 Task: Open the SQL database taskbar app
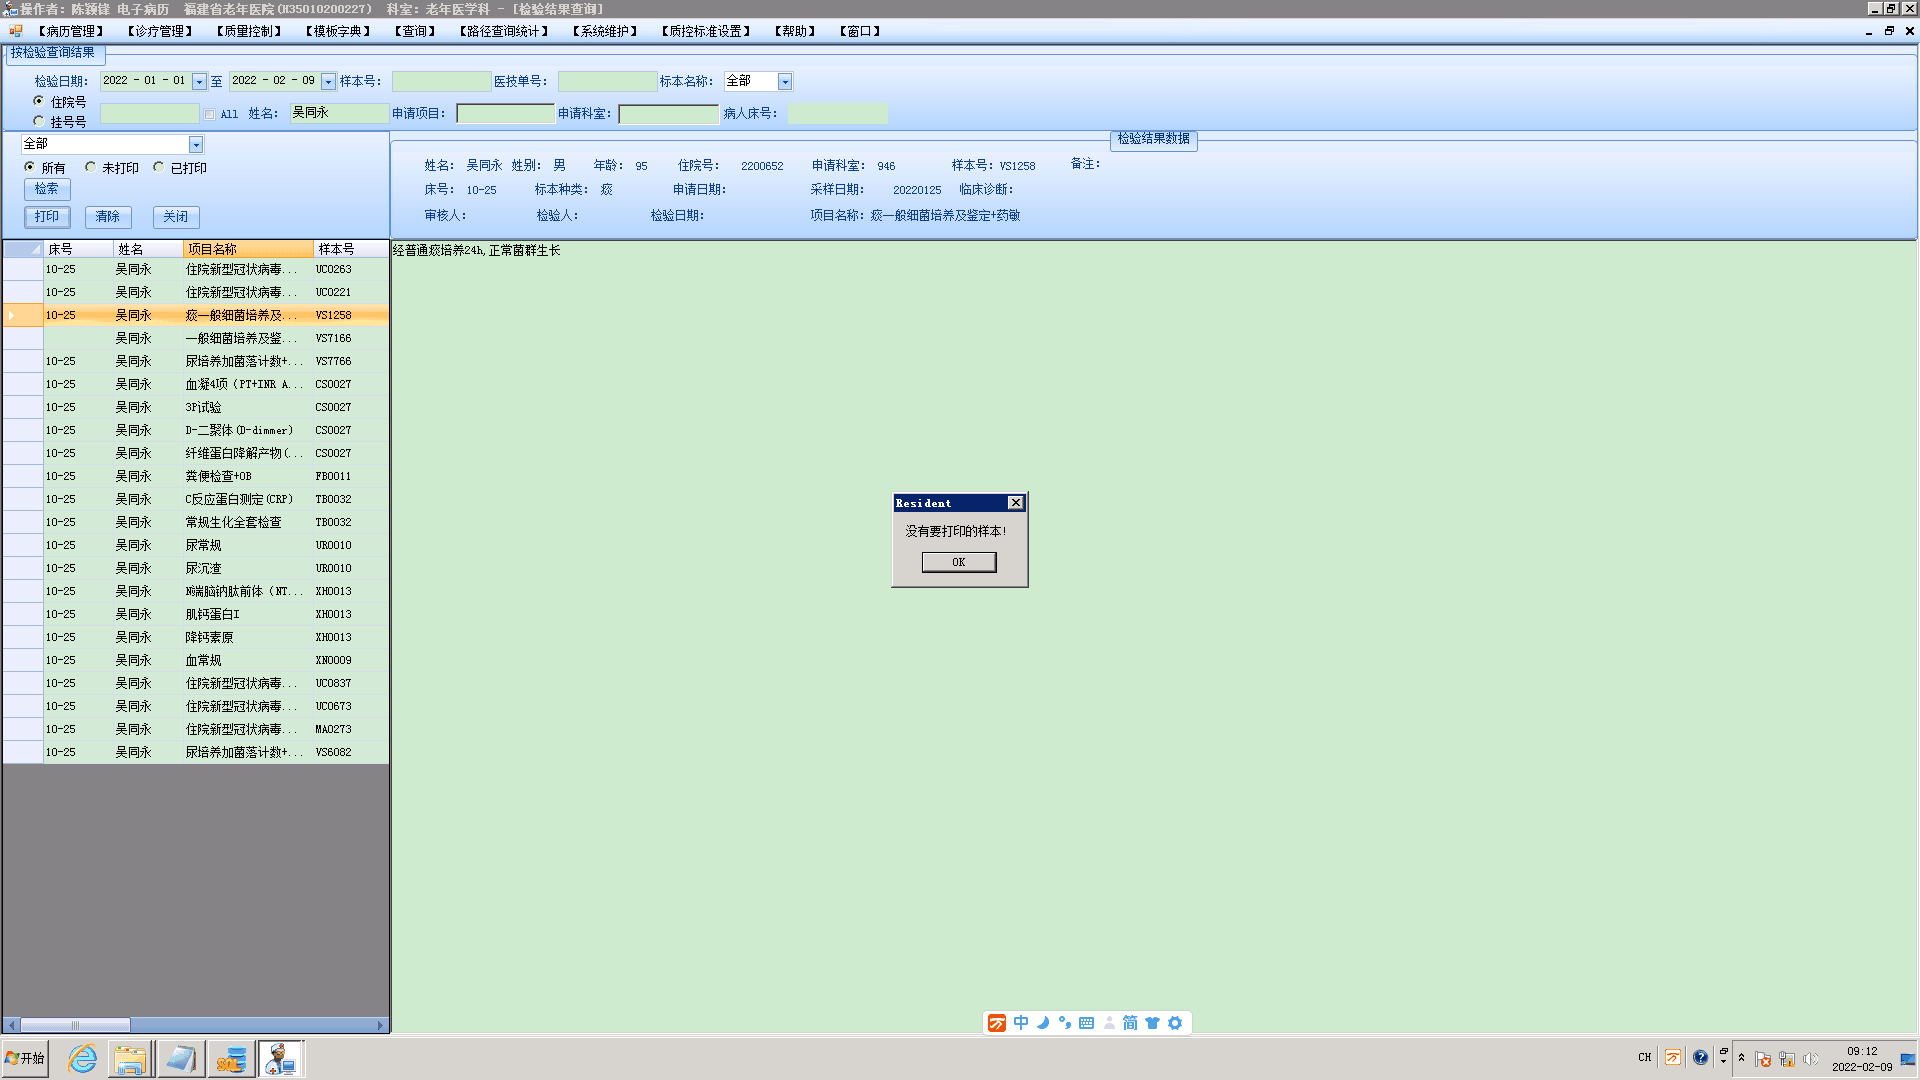click(x=231, y=1058)
